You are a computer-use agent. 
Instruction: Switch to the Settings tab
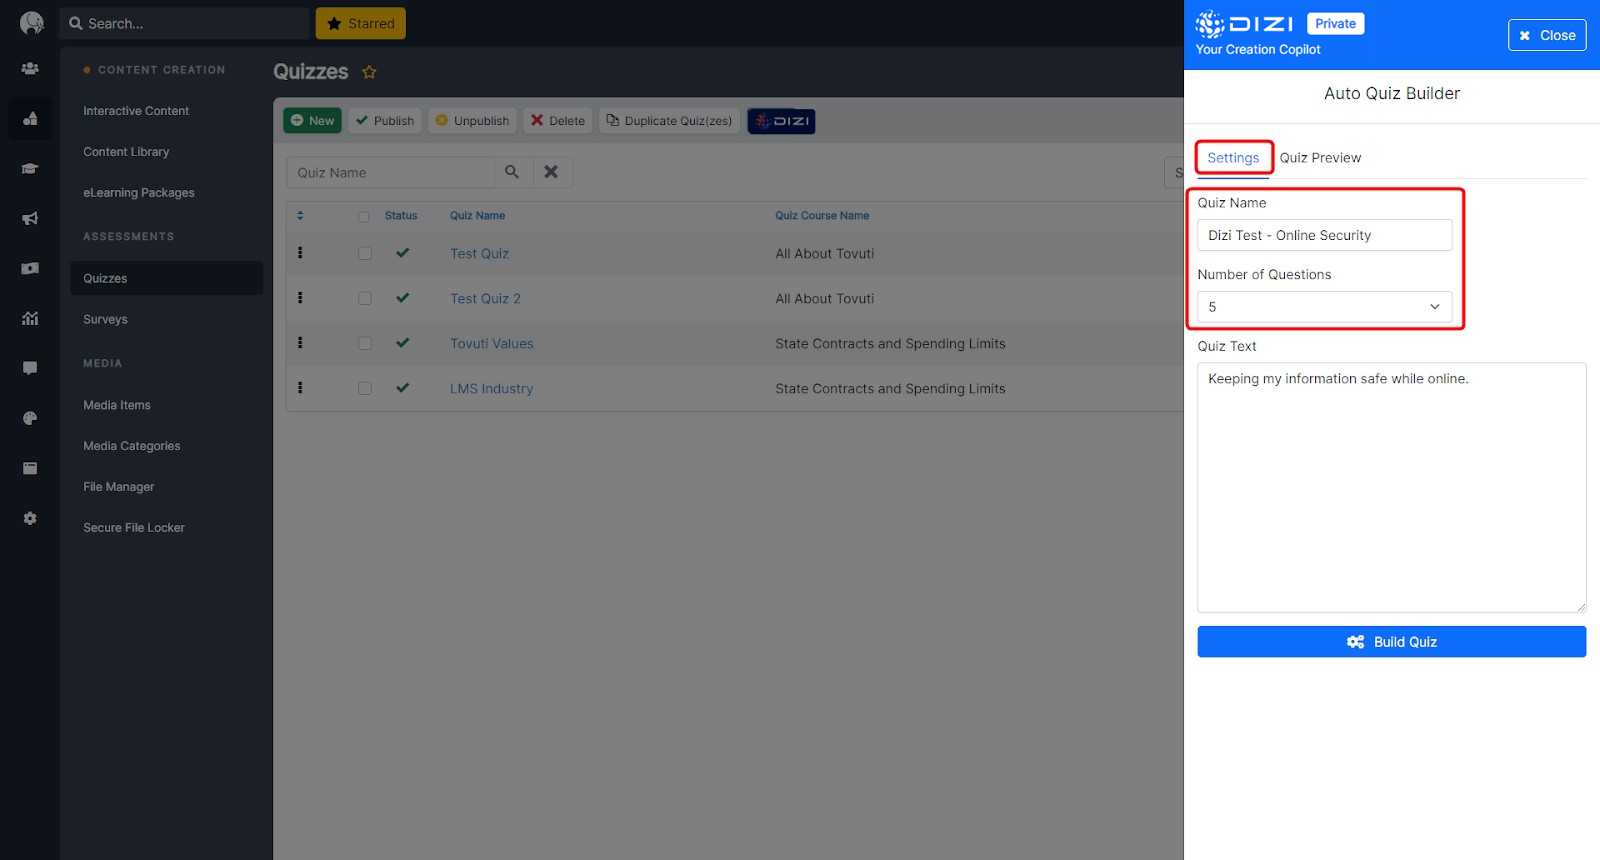coord(1233,158)
